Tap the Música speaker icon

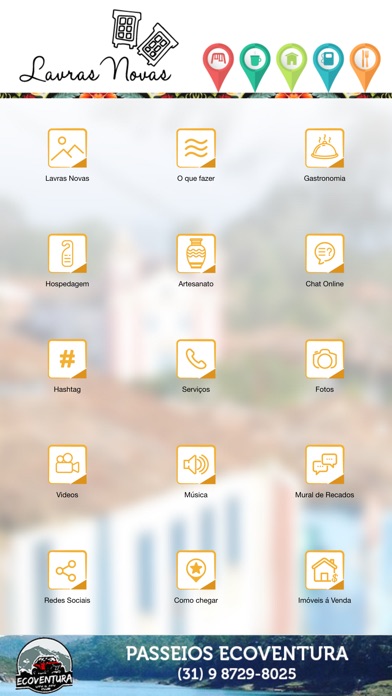(x=196, y=465)
